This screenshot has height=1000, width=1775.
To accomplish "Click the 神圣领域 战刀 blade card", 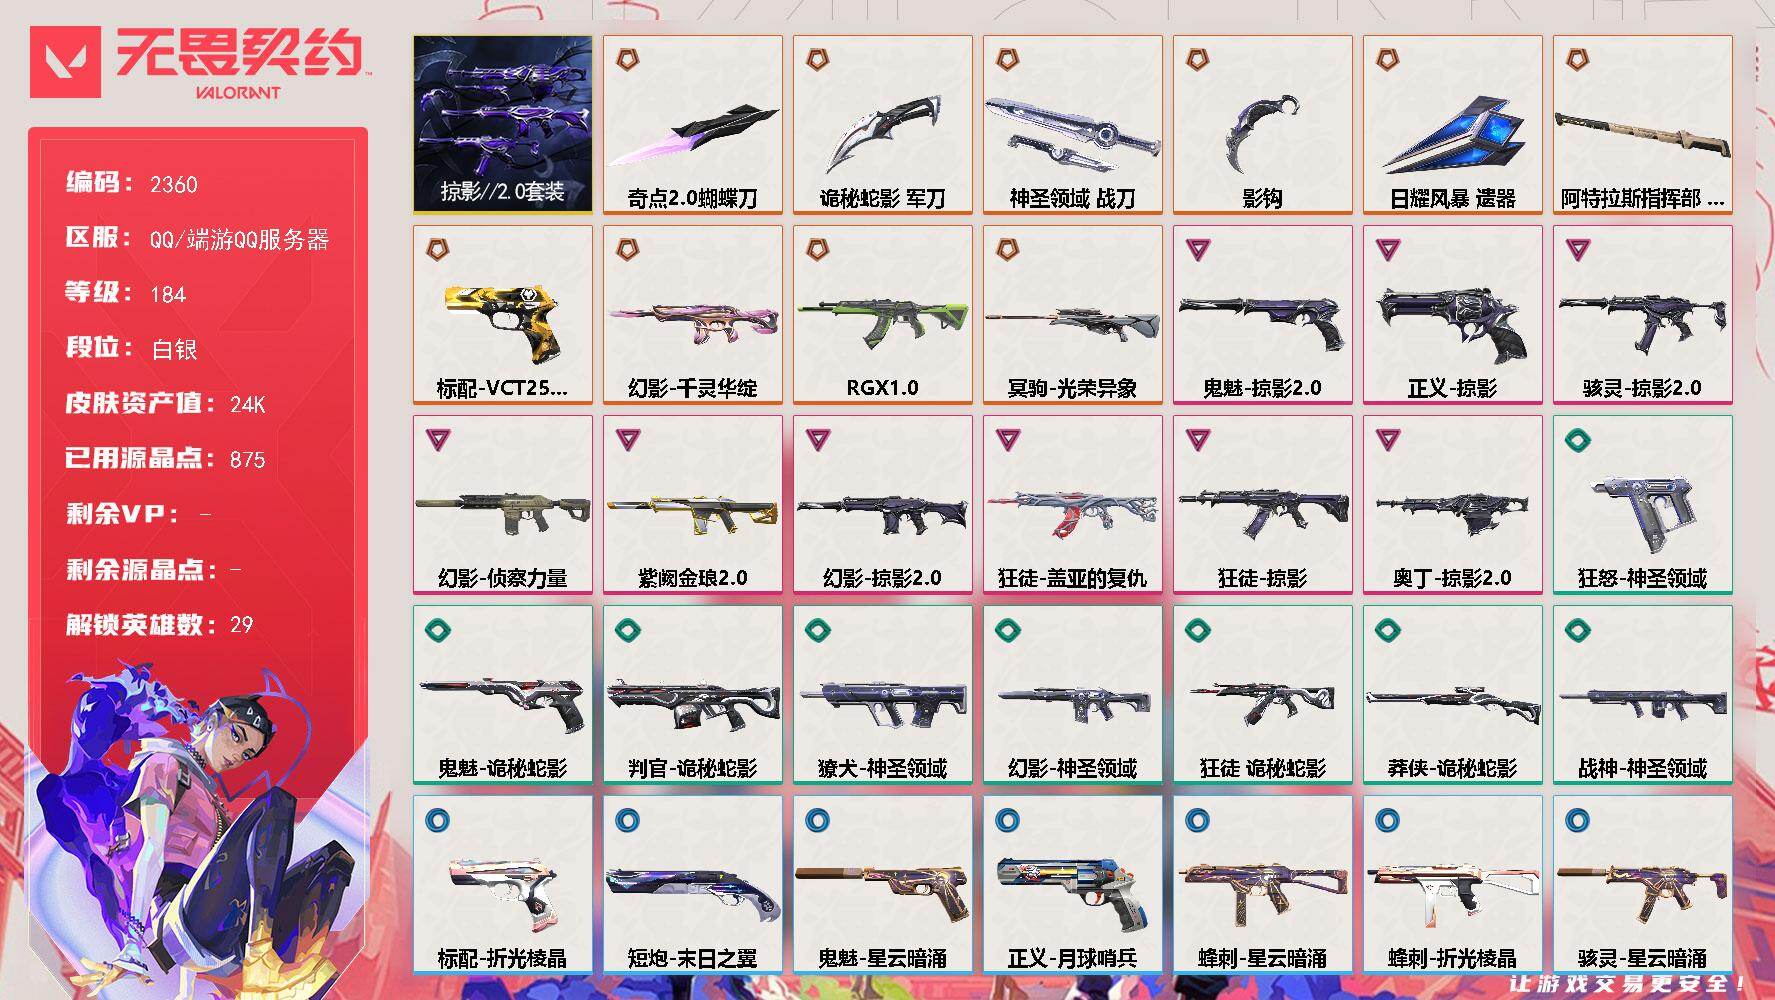I will [x=1073, y=125].
